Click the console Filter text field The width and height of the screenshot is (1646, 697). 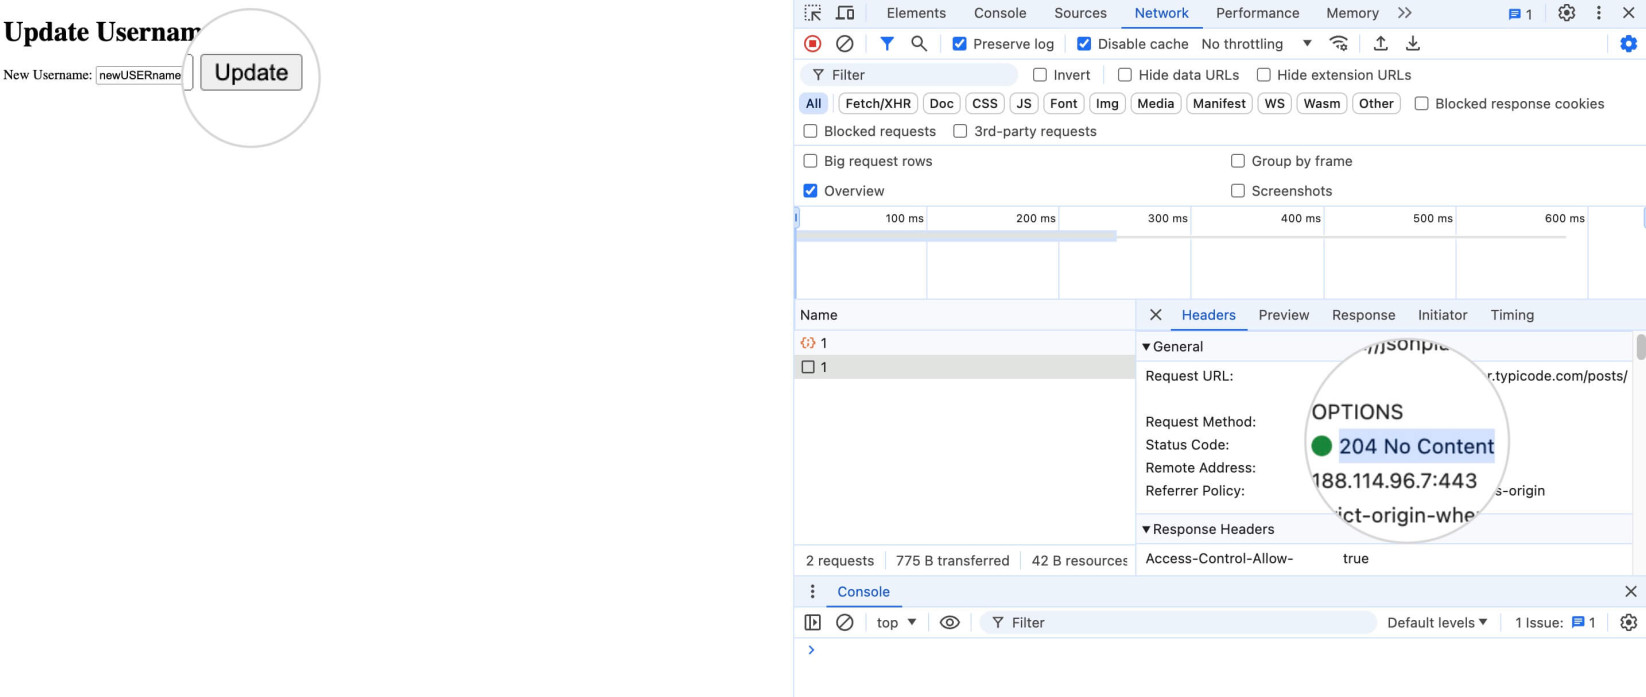(x=1178, y=623)
